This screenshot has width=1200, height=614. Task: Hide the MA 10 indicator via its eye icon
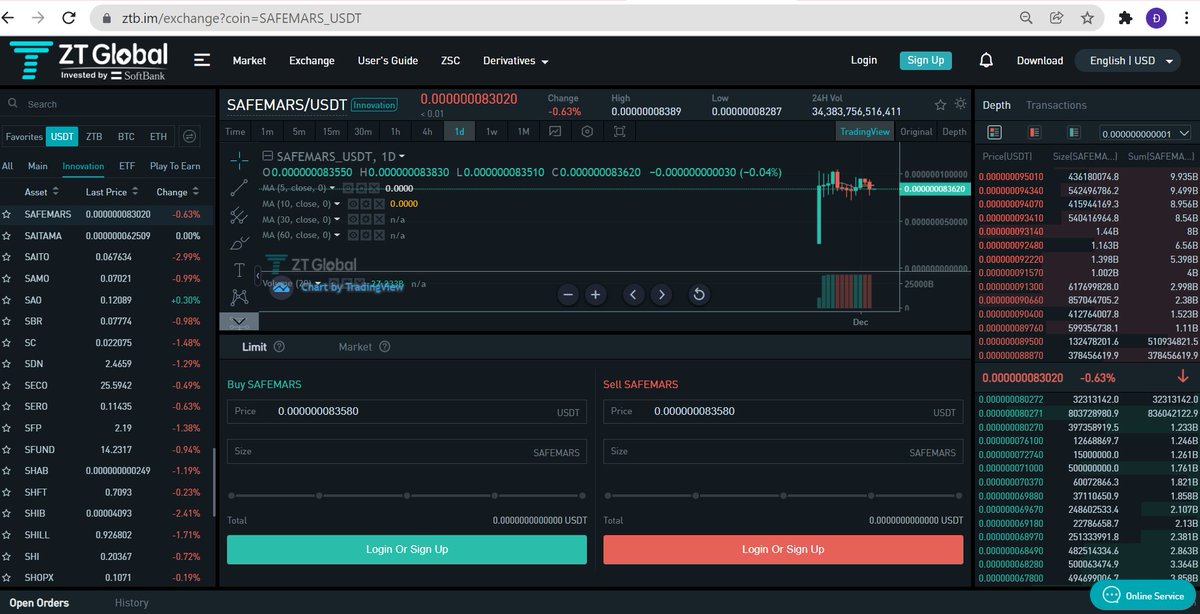[x=354, y=204]
